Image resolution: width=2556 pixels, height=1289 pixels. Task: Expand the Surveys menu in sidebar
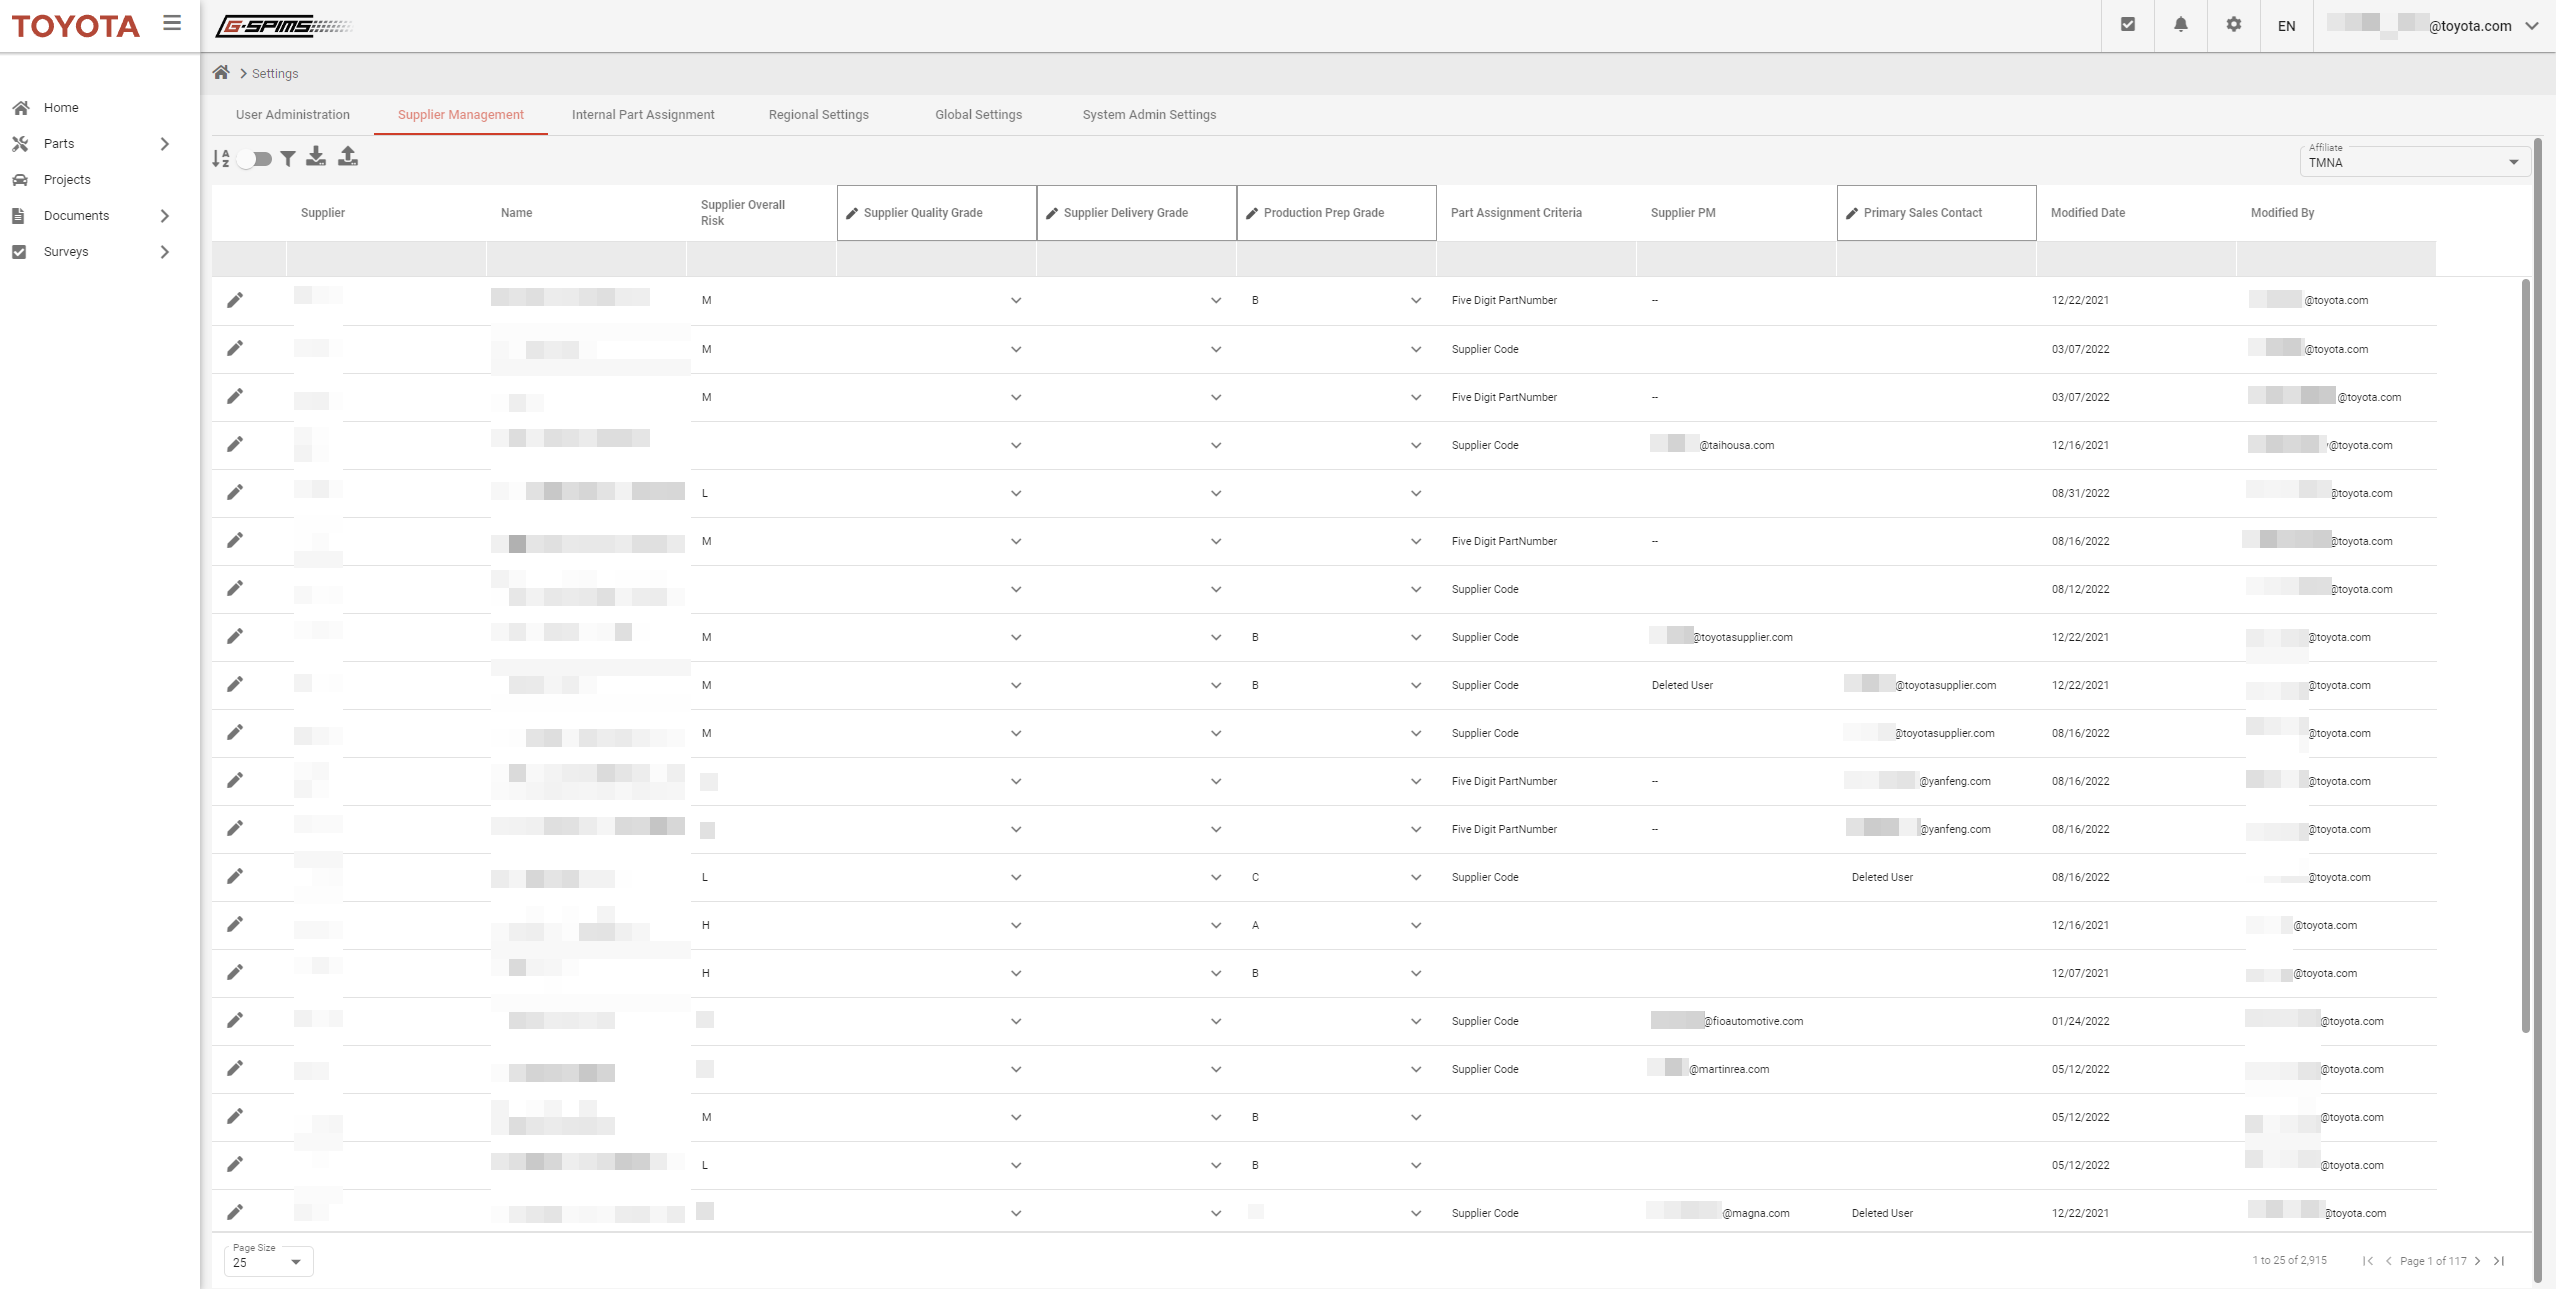pyautogui.click(x=165, y=252)
